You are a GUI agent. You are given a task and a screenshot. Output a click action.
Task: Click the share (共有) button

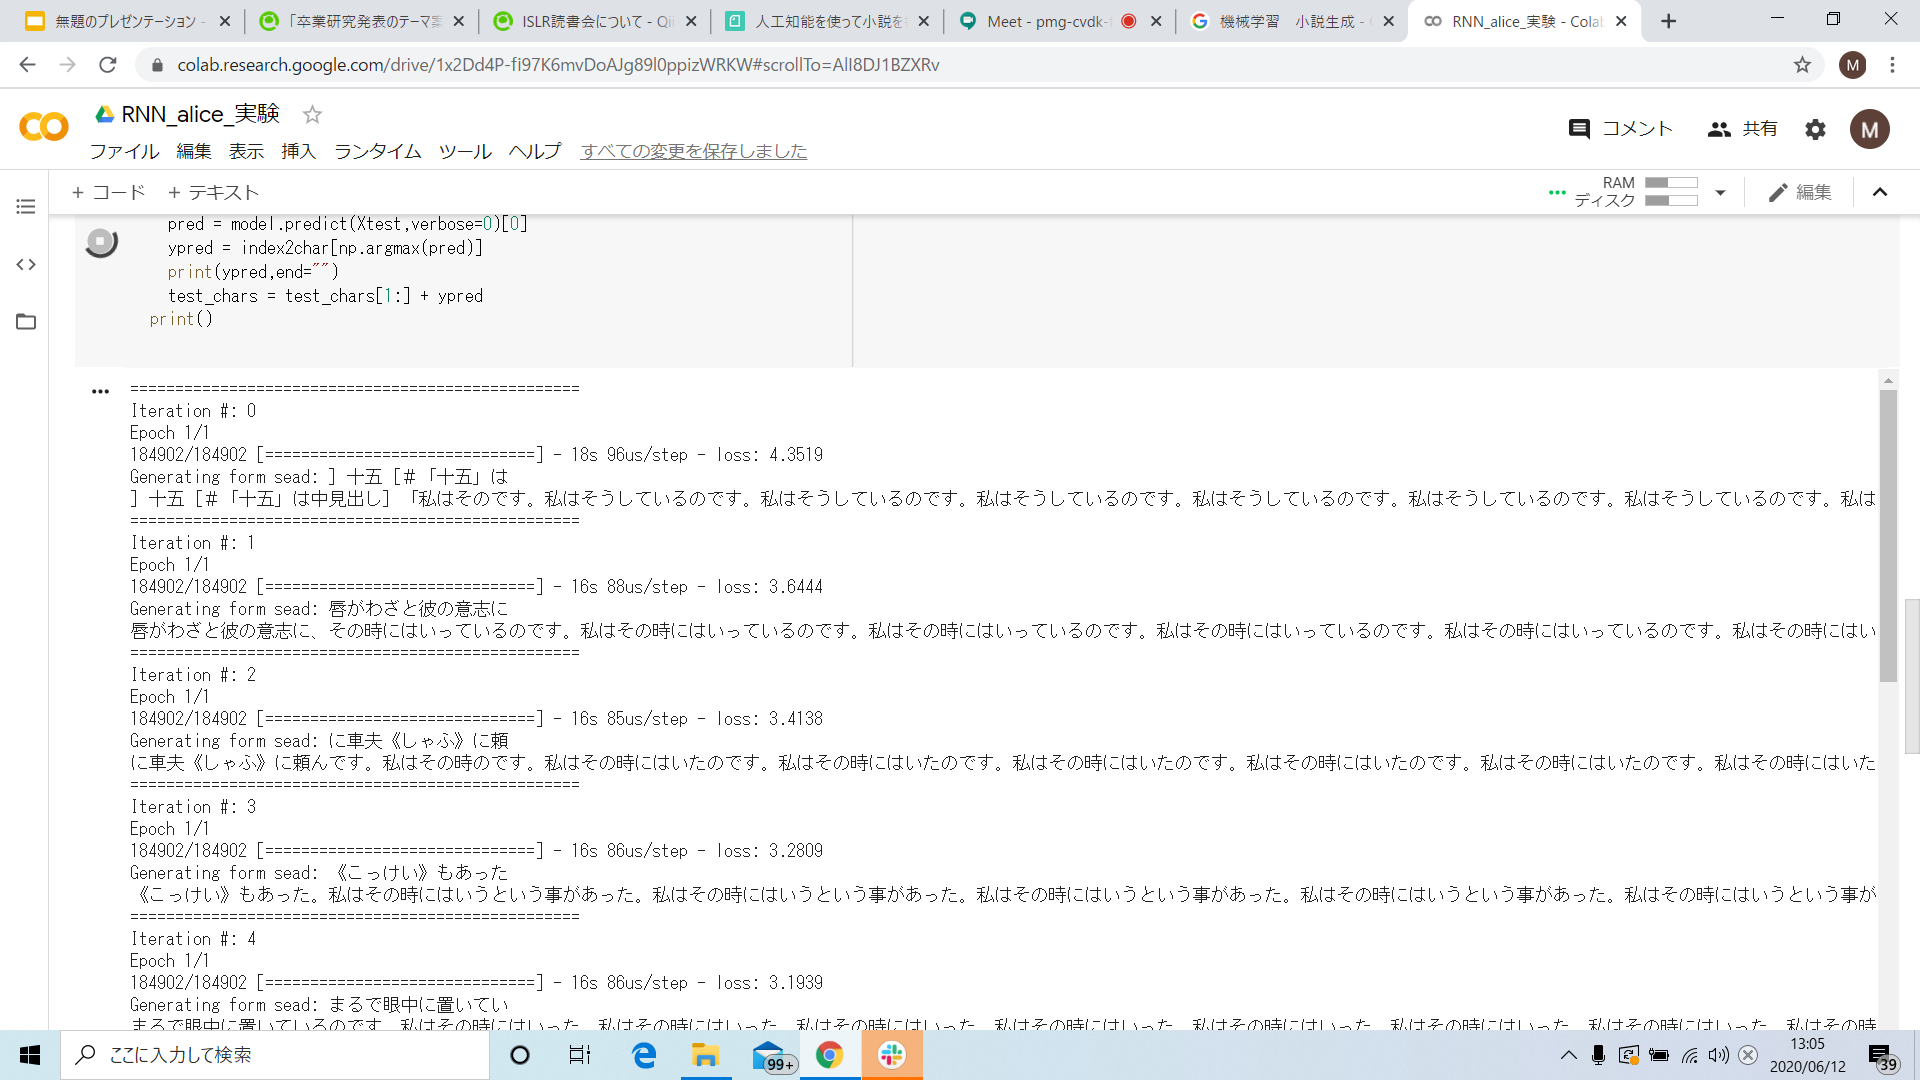pyautogui.click(x=1743, y=129)
